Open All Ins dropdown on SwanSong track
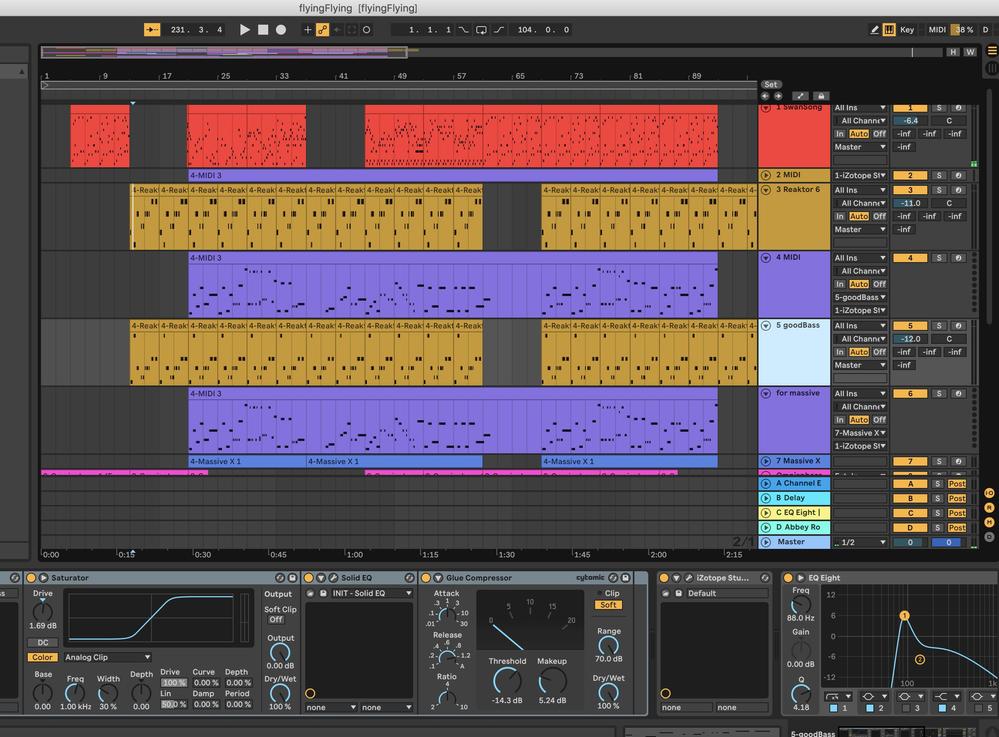The width and height of the screenshot is (999, 737). (860, 108)
